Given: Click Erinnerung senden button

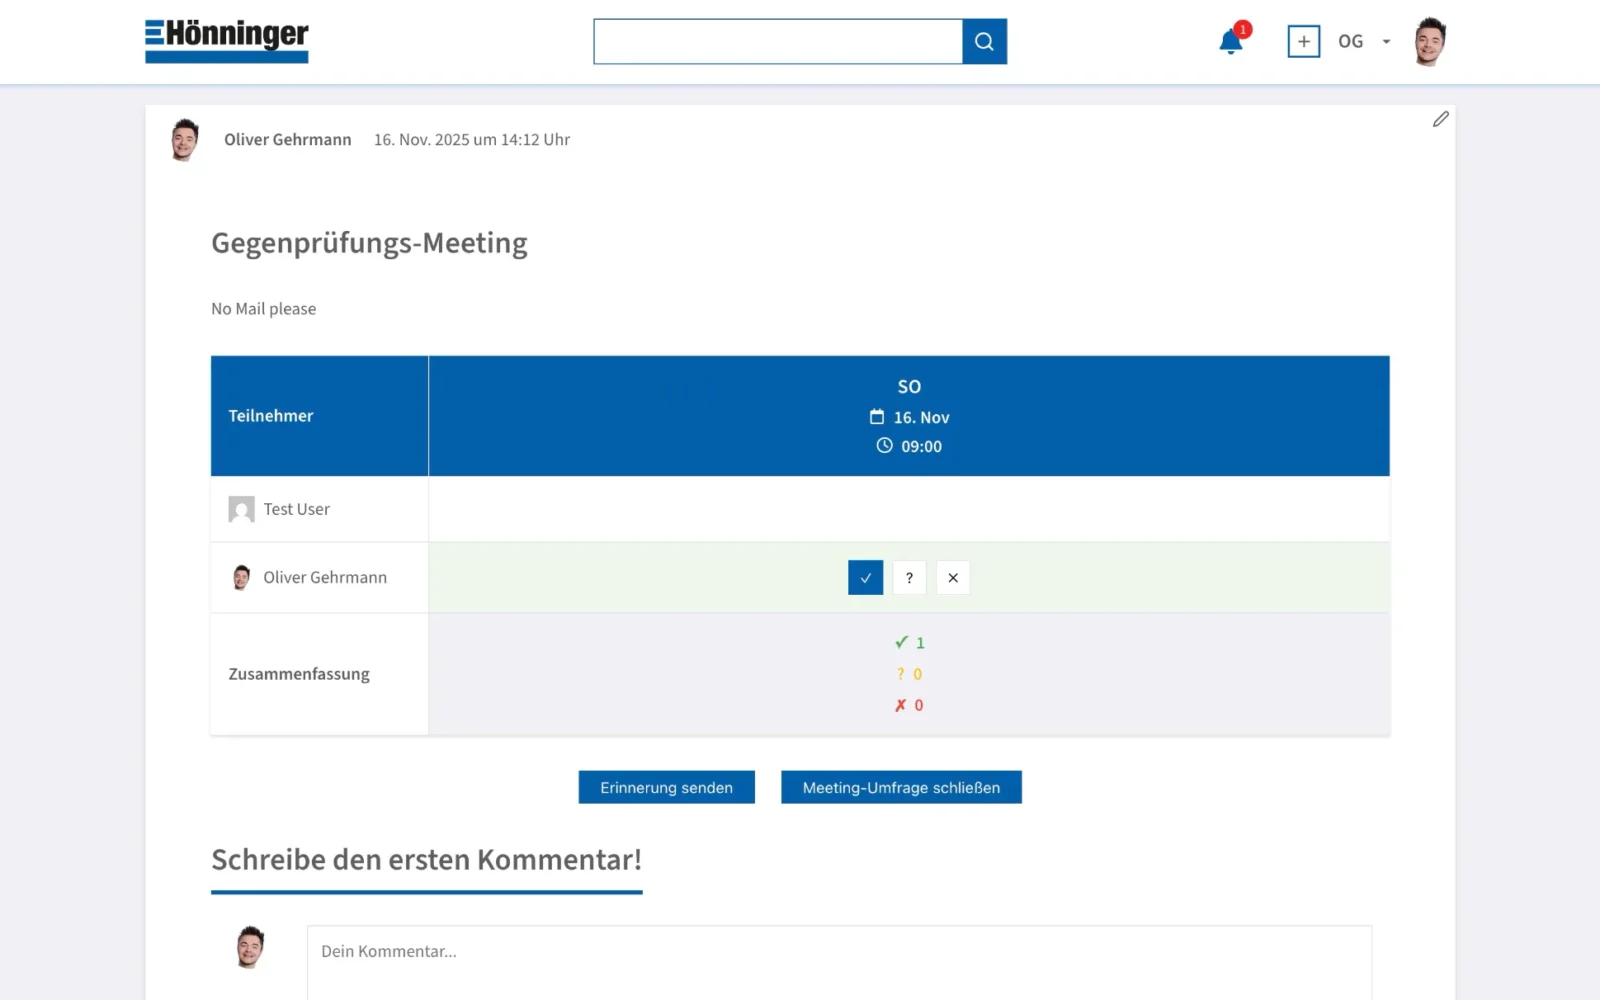Looking at the screenshot, I should [666, 787].
